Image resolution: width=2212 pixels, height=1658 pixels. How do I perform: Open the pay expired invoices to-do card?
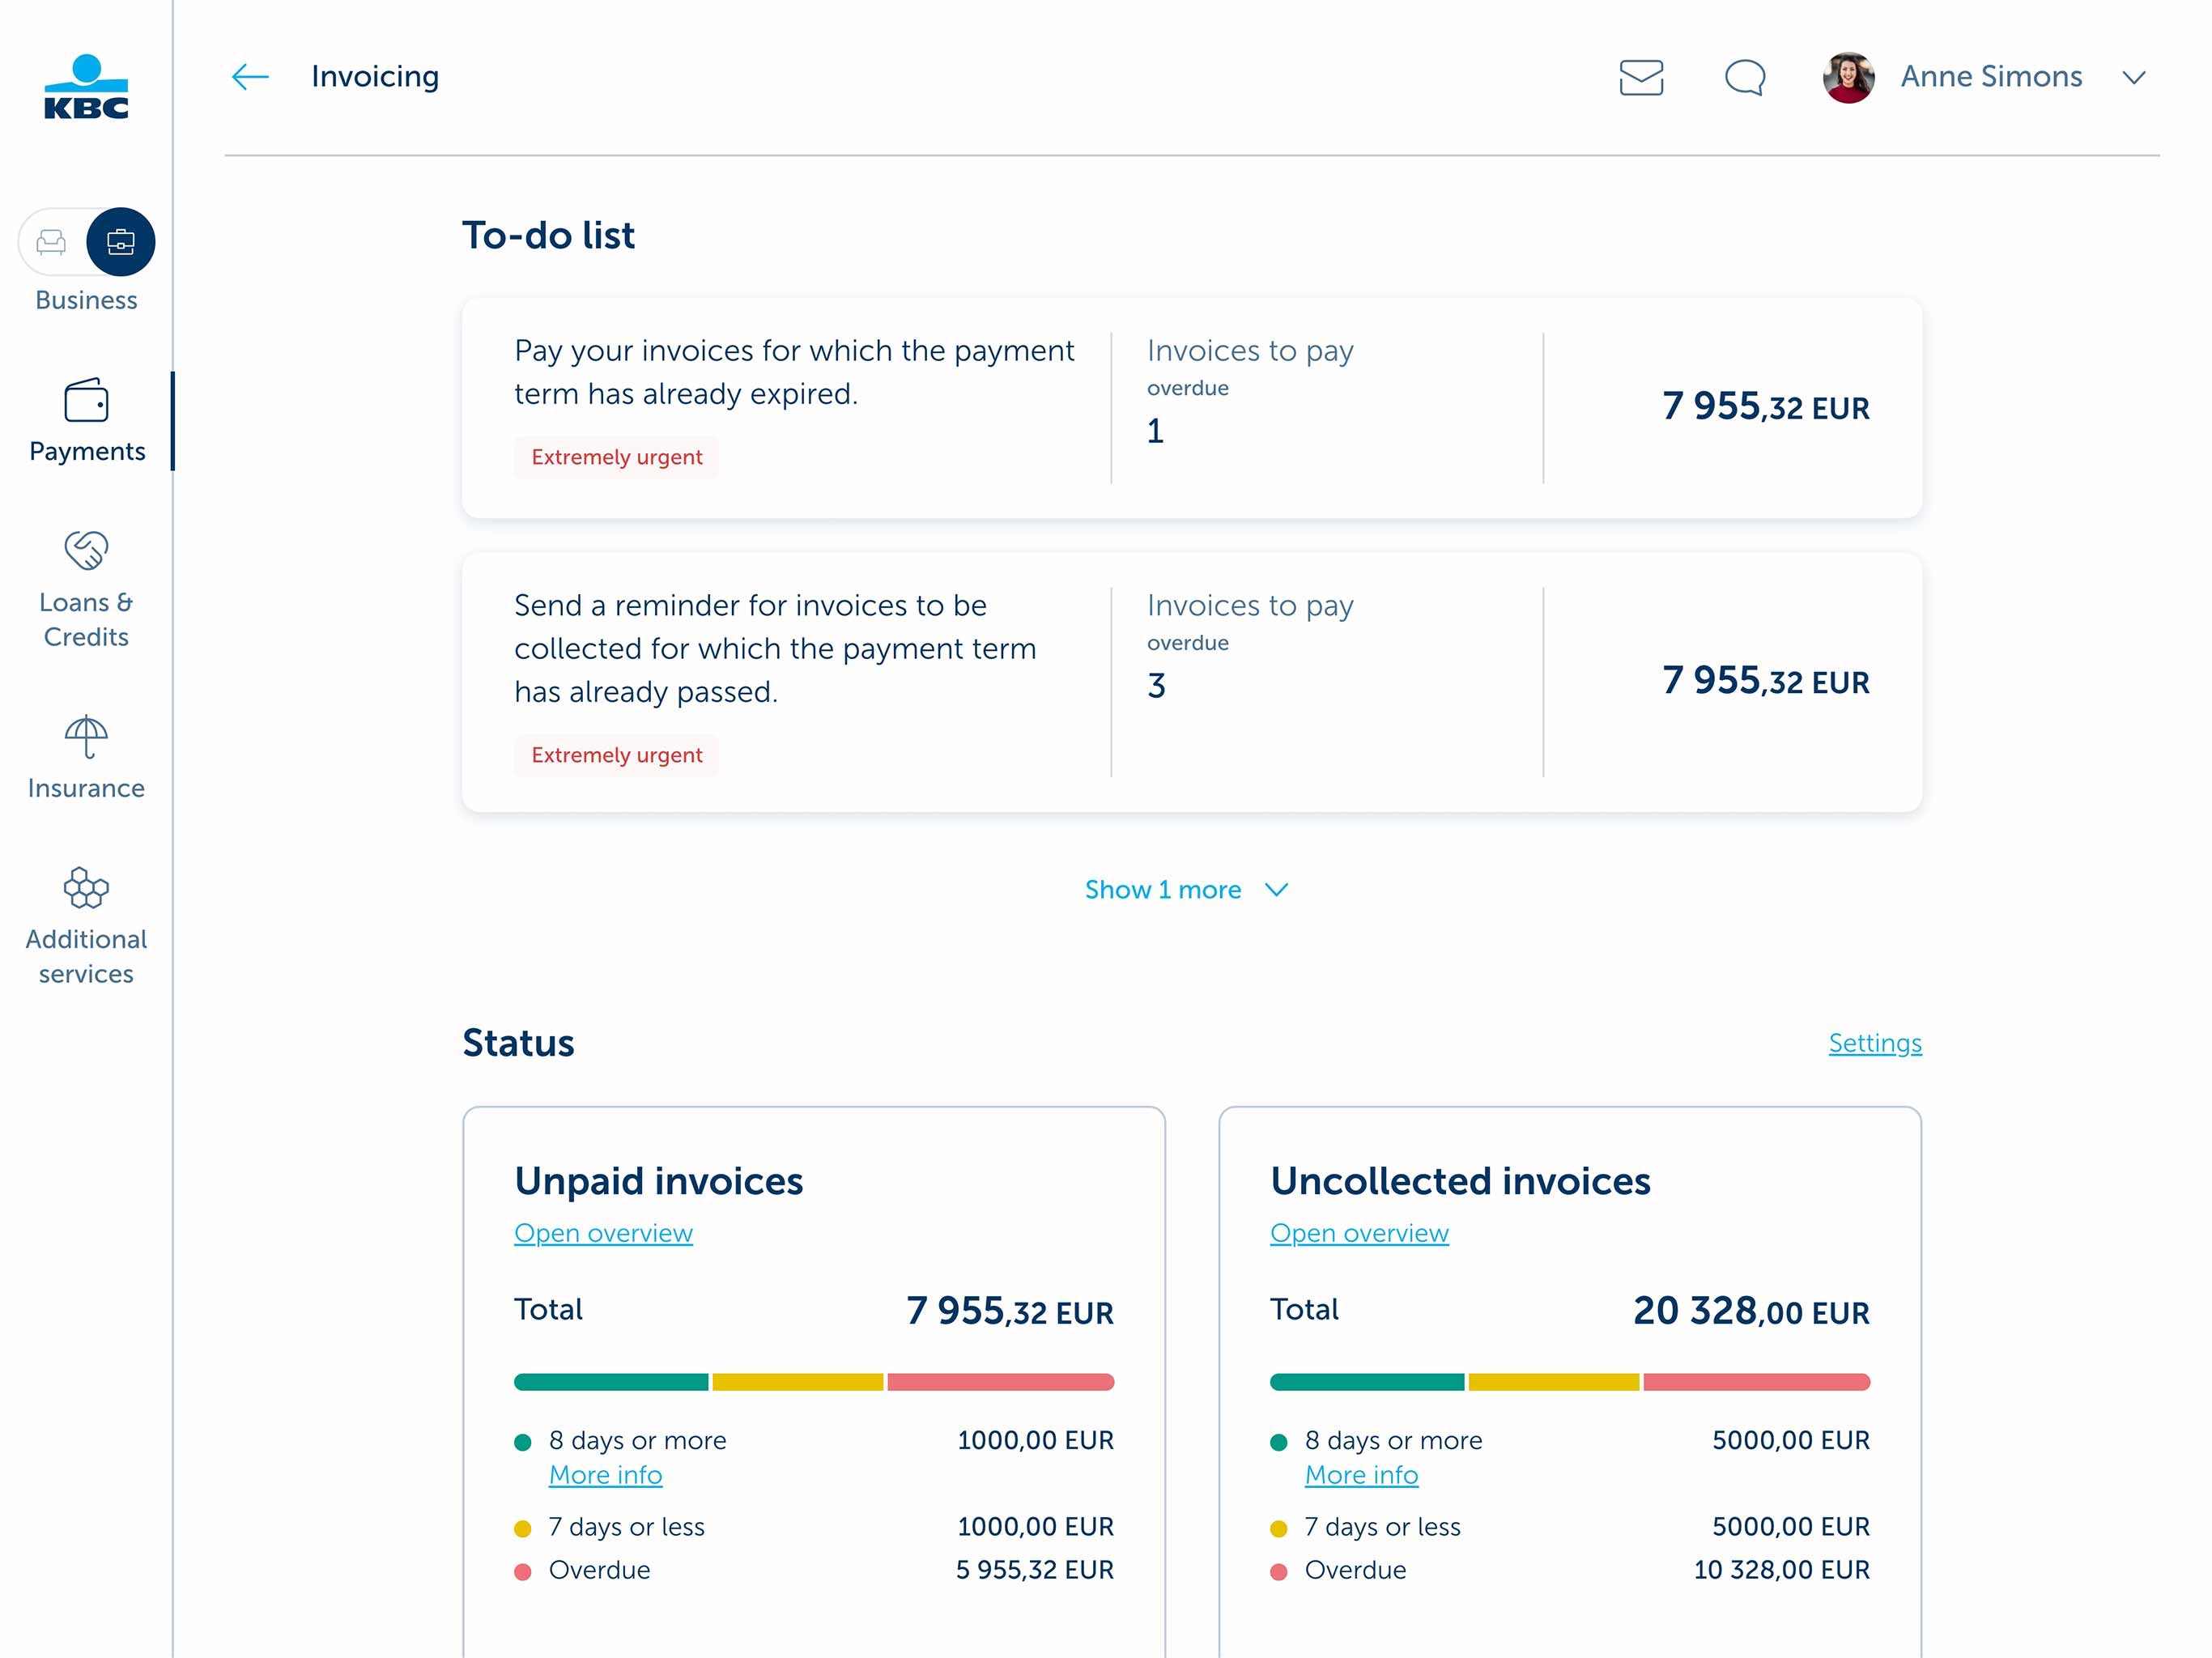(1192, 408)
